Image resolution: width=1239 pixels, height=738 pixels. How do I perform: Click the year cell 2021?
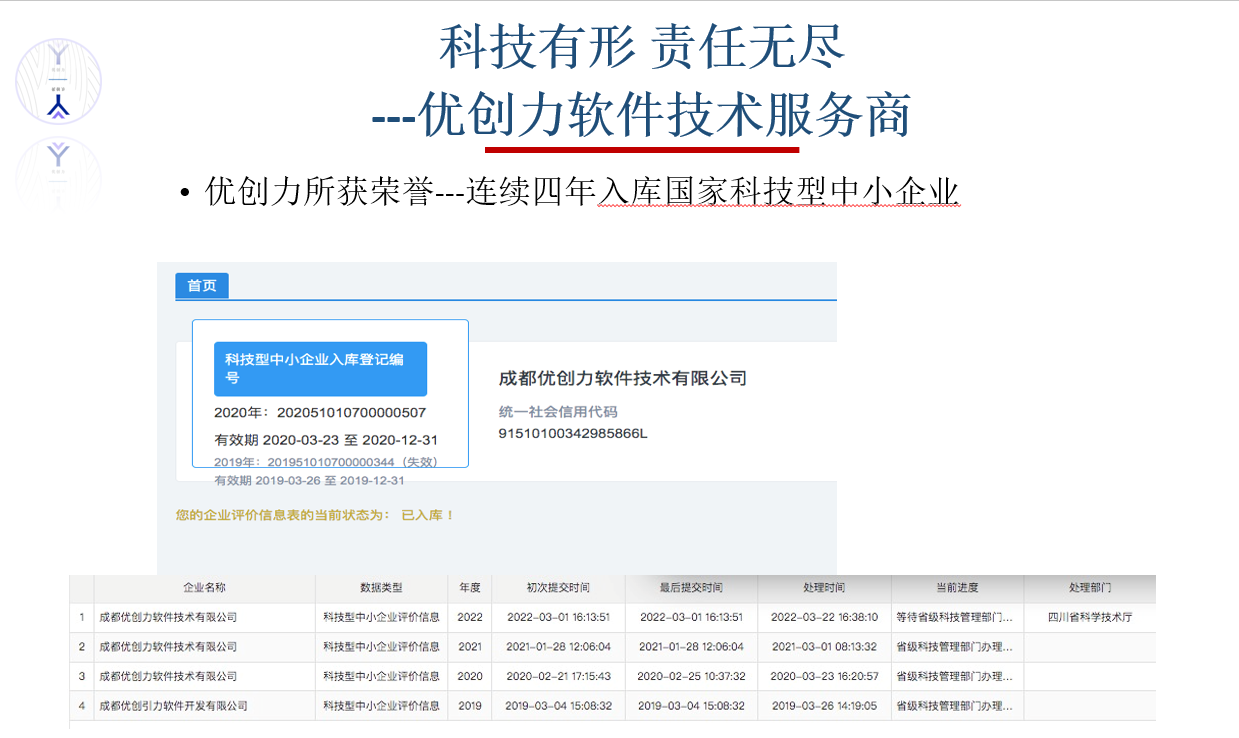click(x=470, y=647)
